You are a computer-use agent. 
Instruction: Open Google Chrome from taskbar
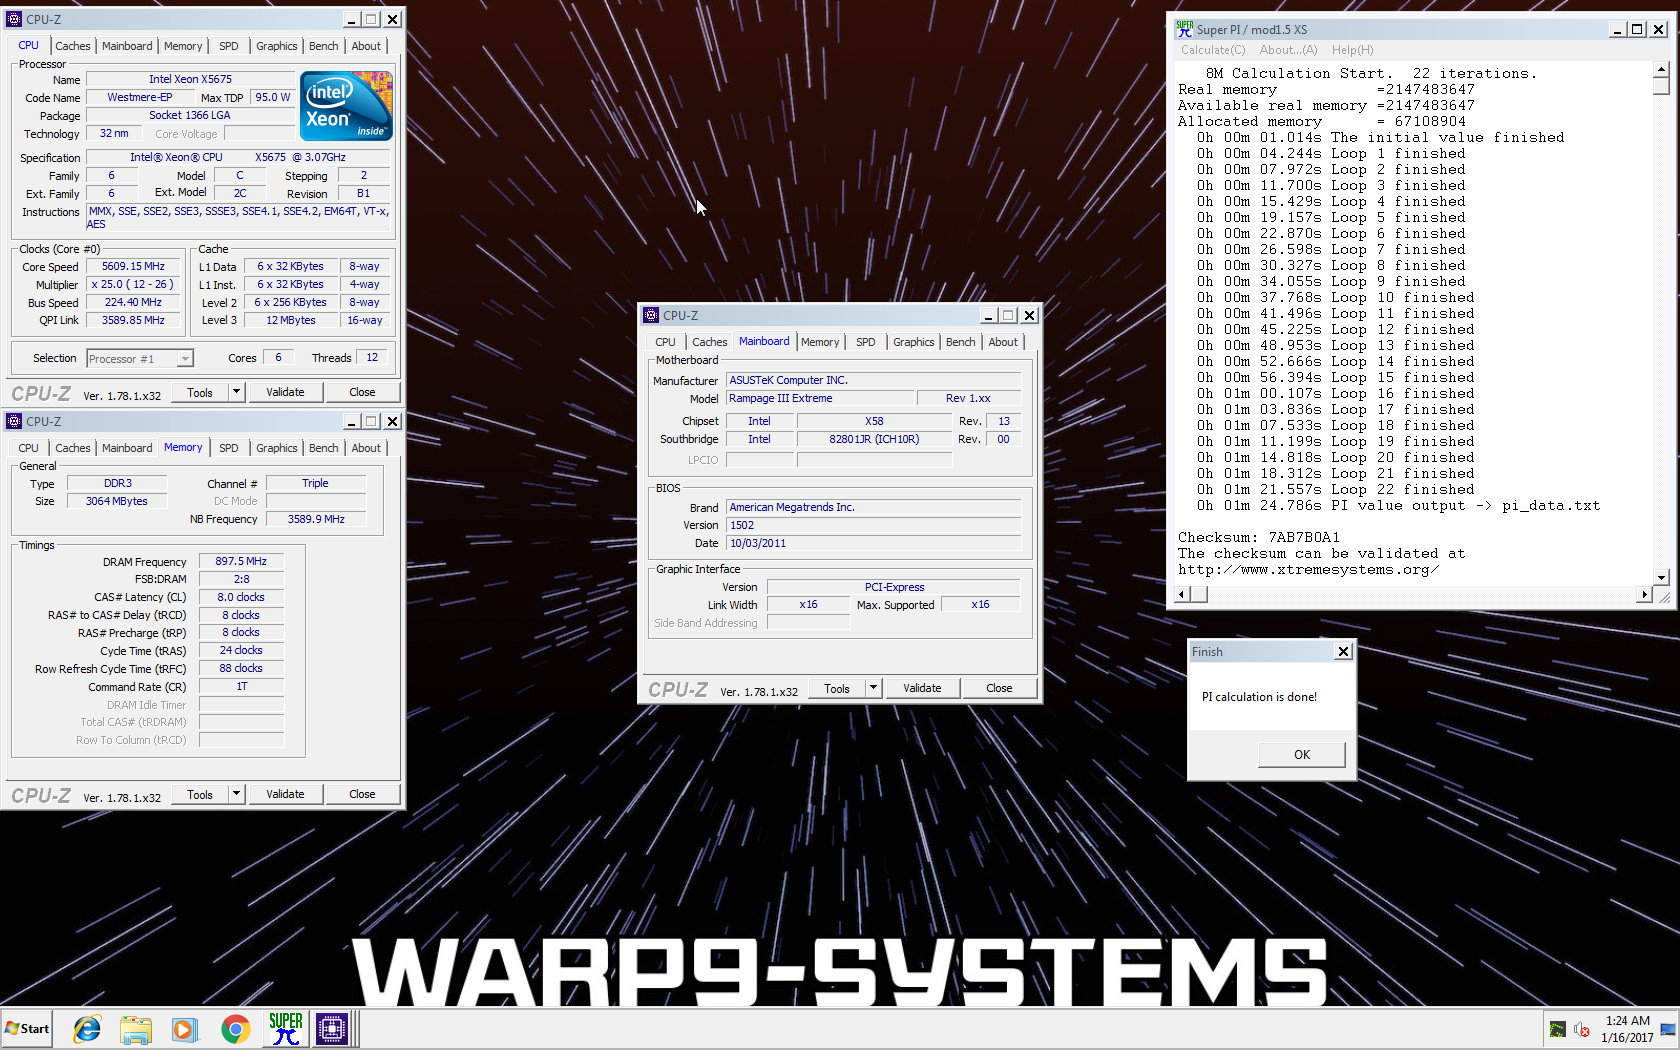(x=235, y=1029)
